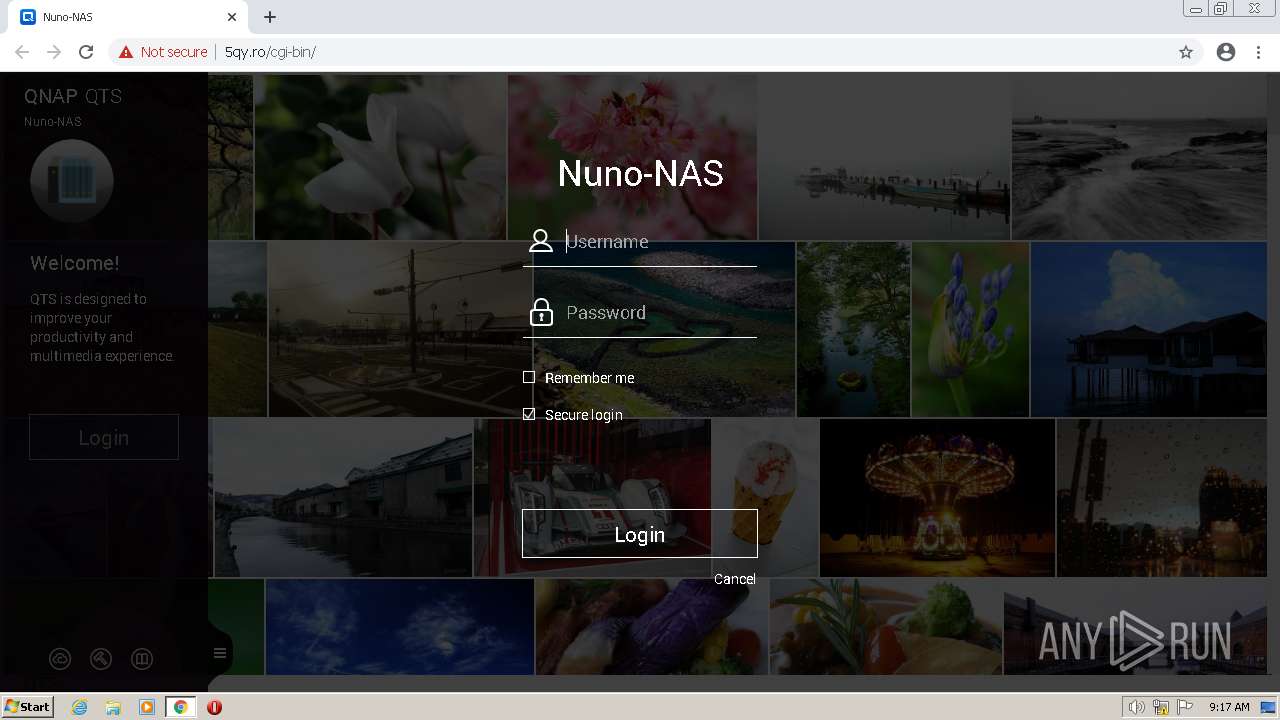Click the carousel night photo thumbnail

937,498
